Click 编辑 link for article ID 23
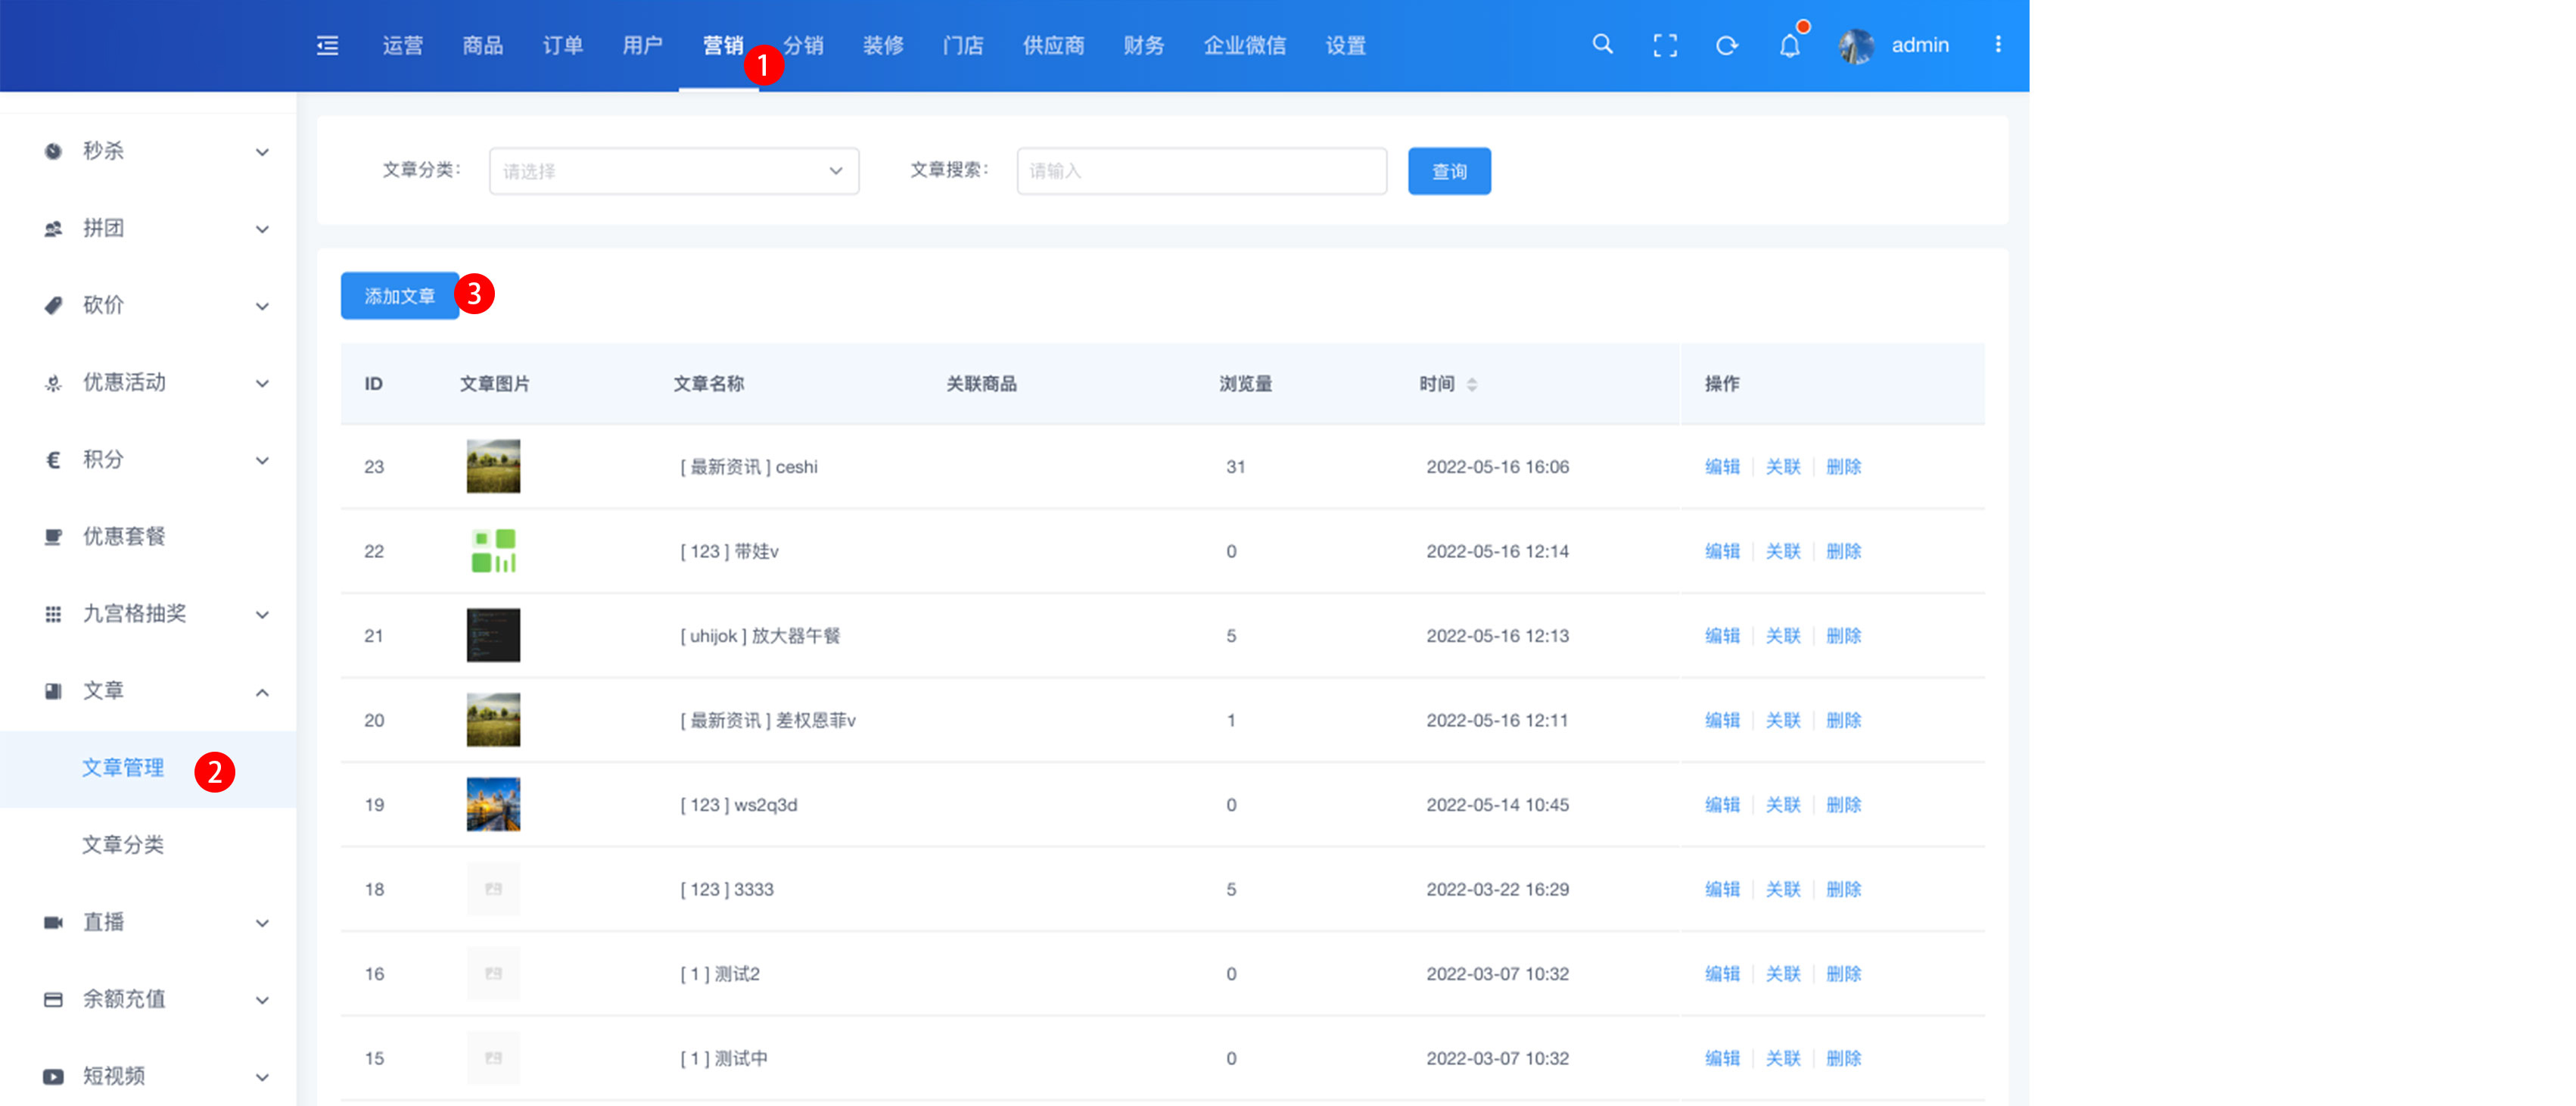Screen dimensions: 2576x1106 [1722, 467]
